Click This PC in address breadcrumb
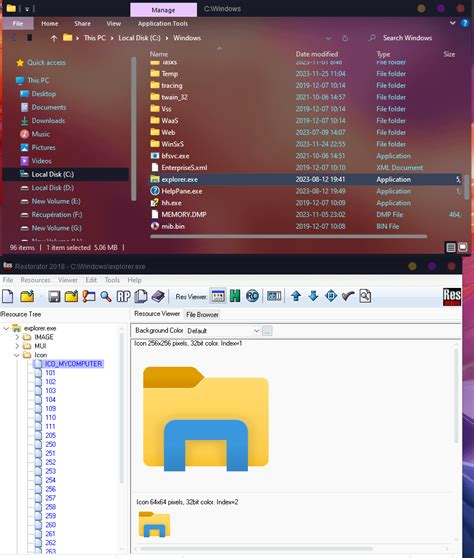 tap(95, 38)
